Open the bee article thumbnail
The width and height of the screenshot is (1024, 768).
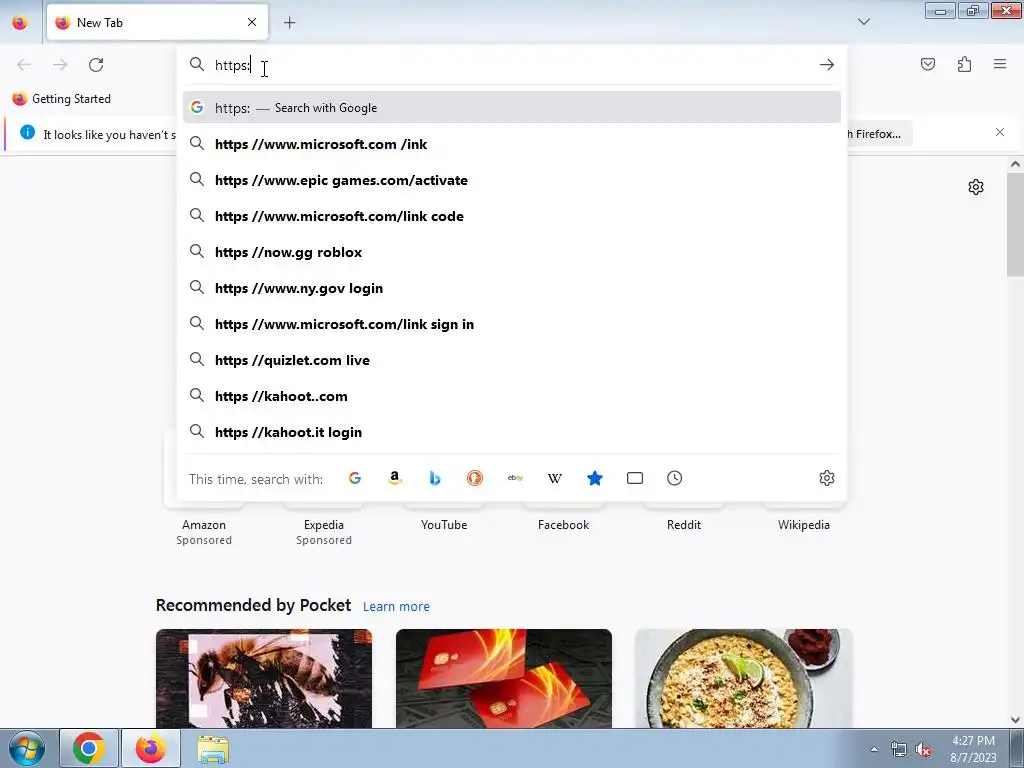(264, 679)
